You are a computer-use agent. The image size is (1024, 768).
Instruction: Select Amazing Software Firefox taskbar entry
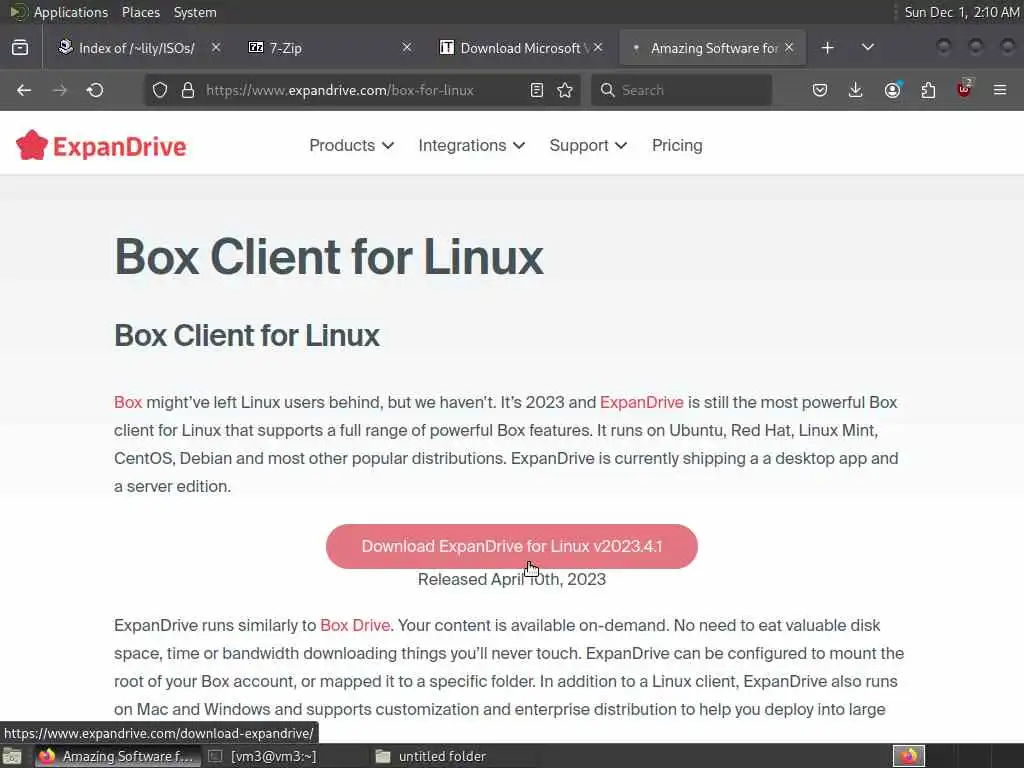coord(116,756)
